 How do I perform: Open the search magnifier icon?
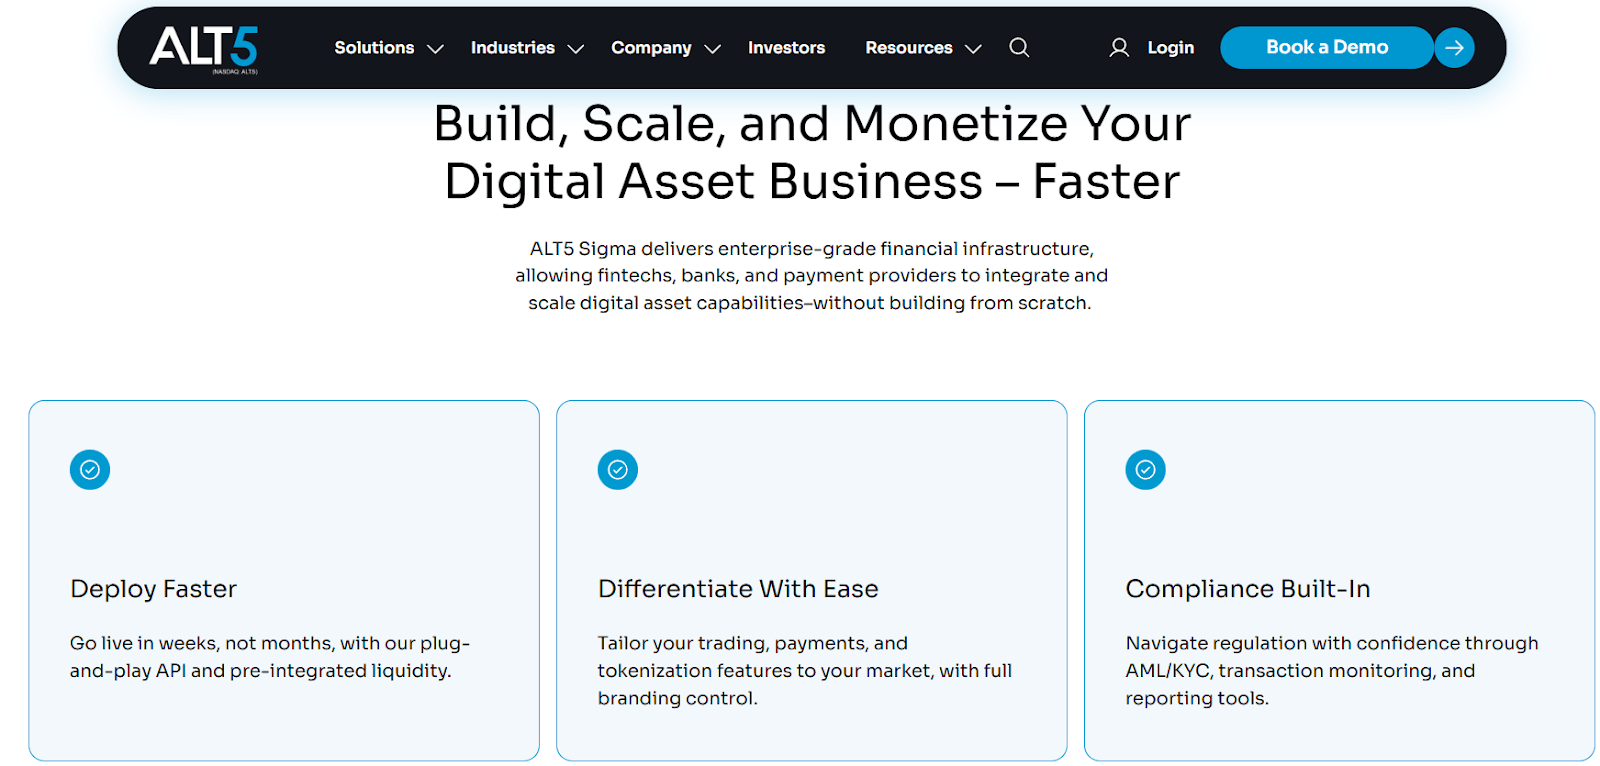[x=1019, y=47]
